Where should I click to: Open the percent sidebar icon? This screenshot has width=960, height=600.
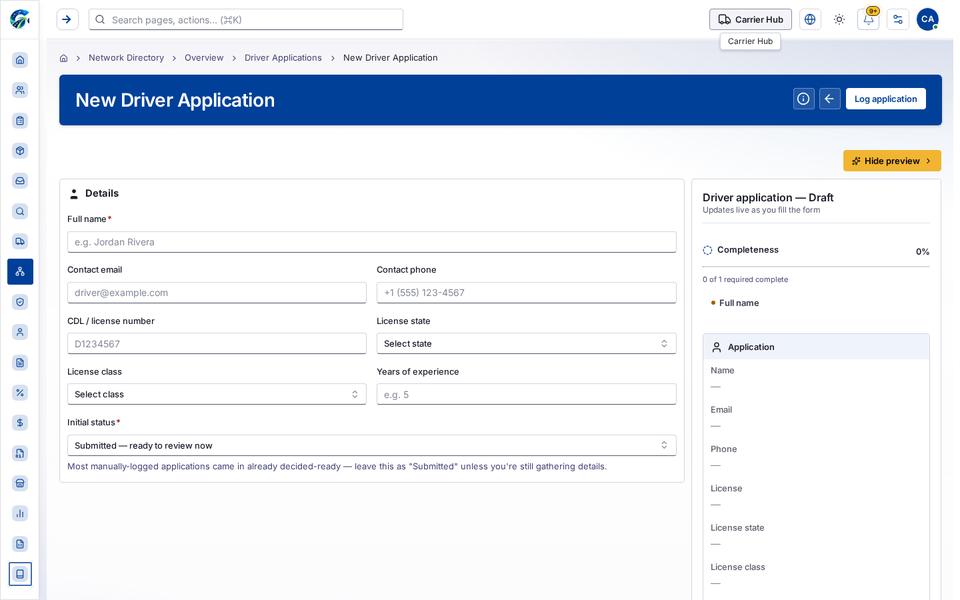coord(20,393)
